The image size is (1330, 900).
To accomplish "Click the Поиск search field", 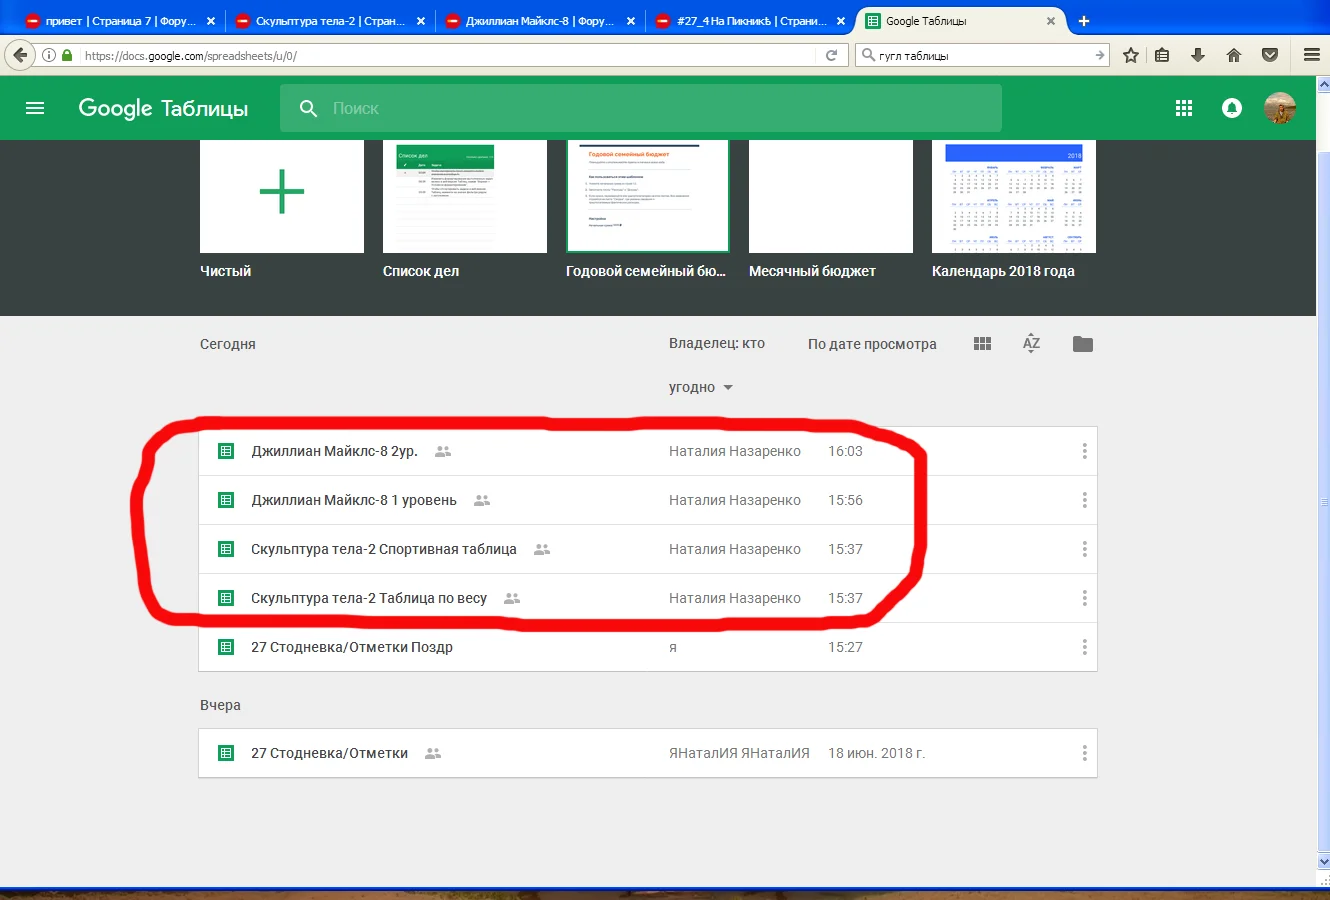I will [x=660, y=108].
